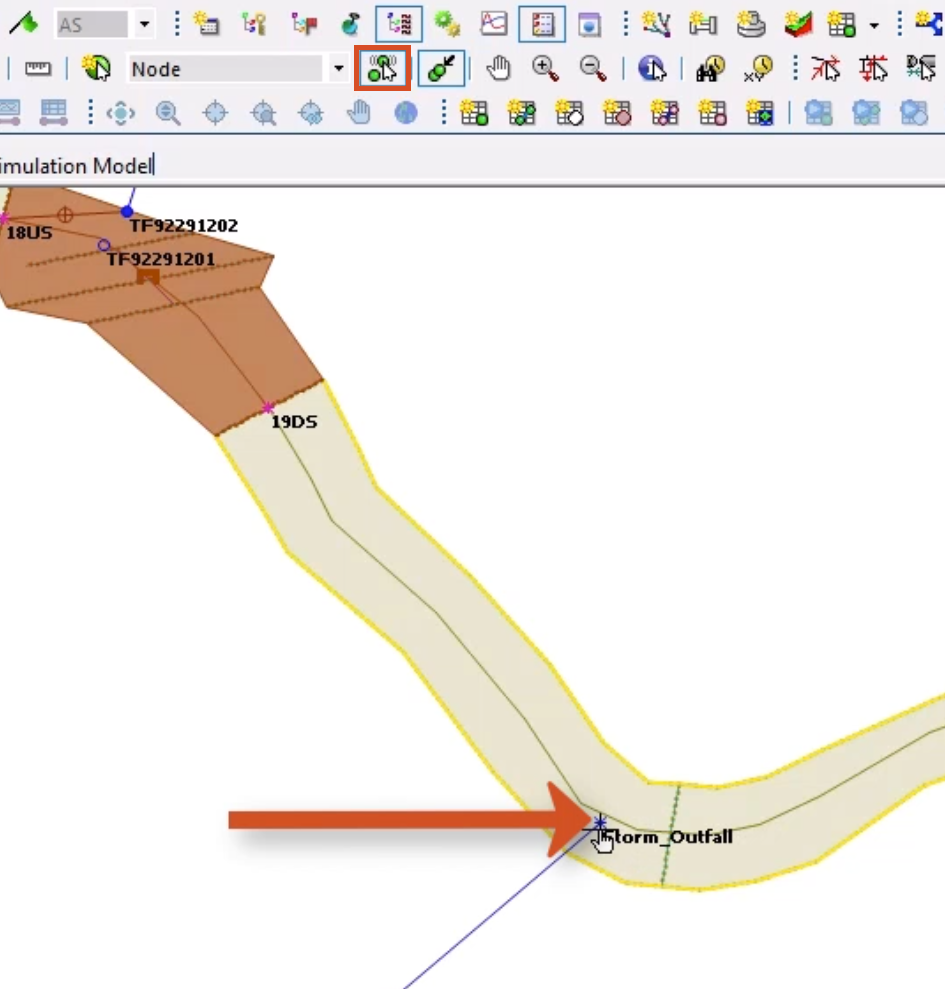945x989 pixels.
Task: Click the new grid with green node icon in top toolbar
Action: 842,24
